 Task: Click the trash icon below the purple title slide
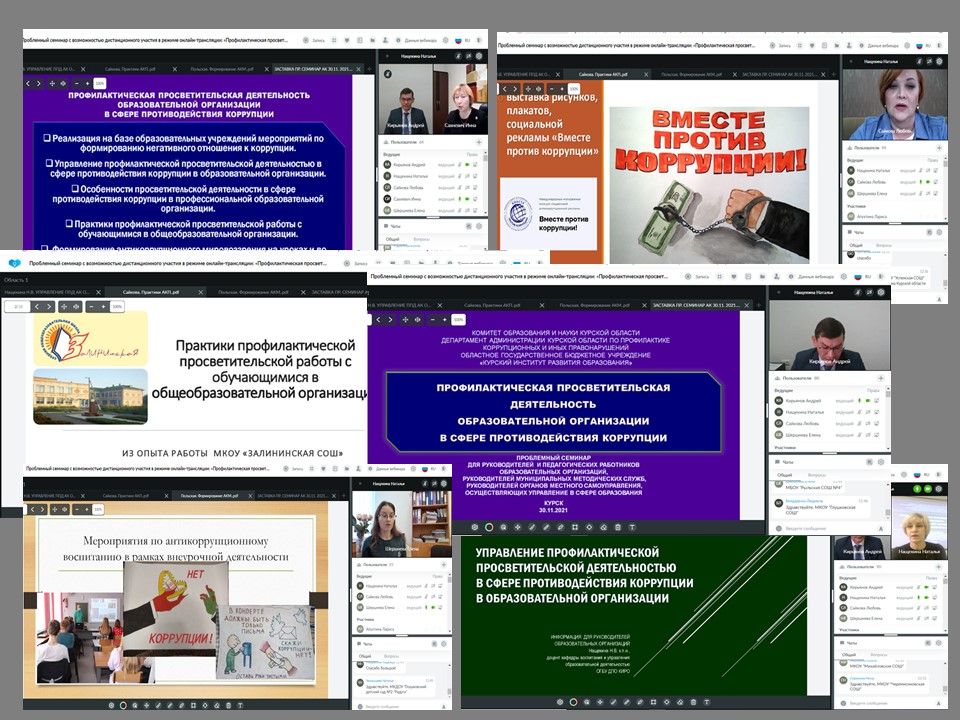[618, 527]
